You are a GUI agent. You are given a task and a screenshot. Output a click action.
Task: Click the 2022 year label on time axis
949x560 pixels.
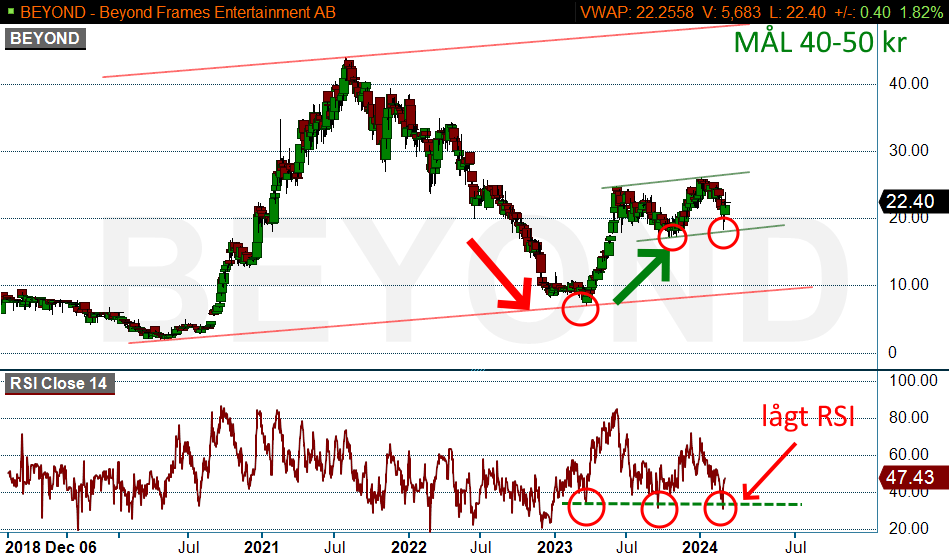click(x=409, y=547)
